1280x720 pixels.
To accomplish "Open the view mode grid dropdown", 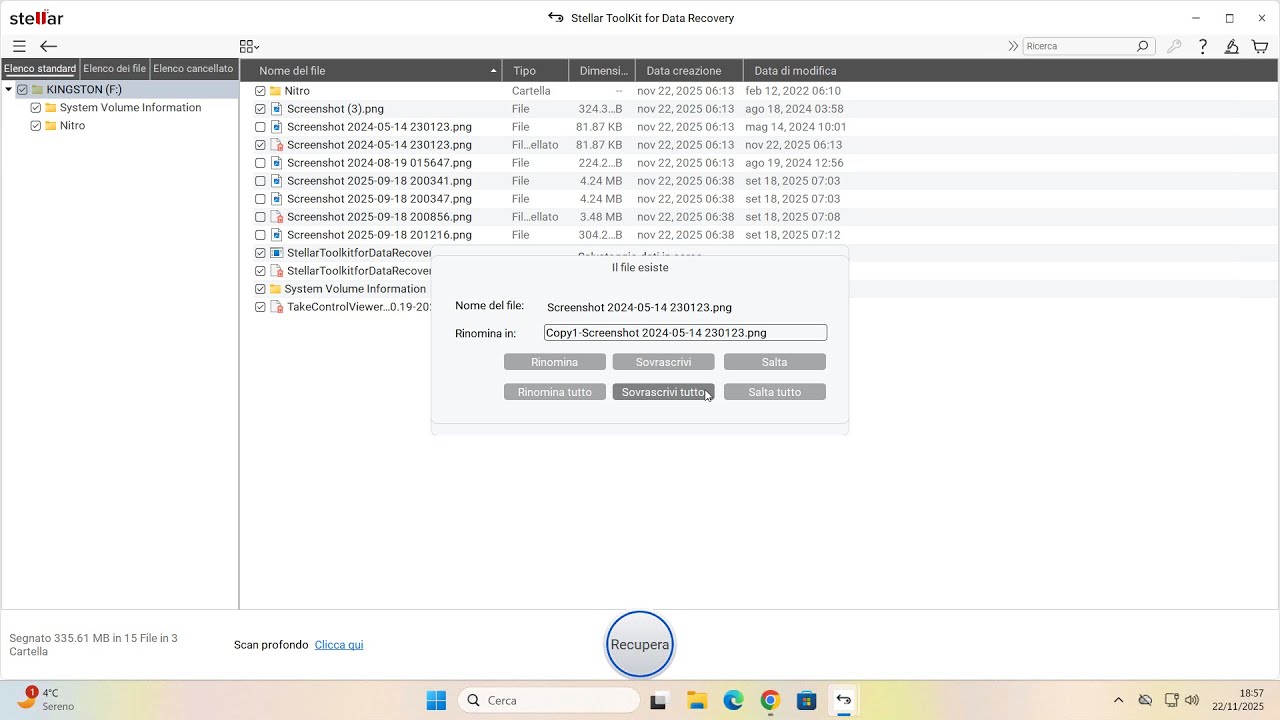I will (x=249, y=46).
